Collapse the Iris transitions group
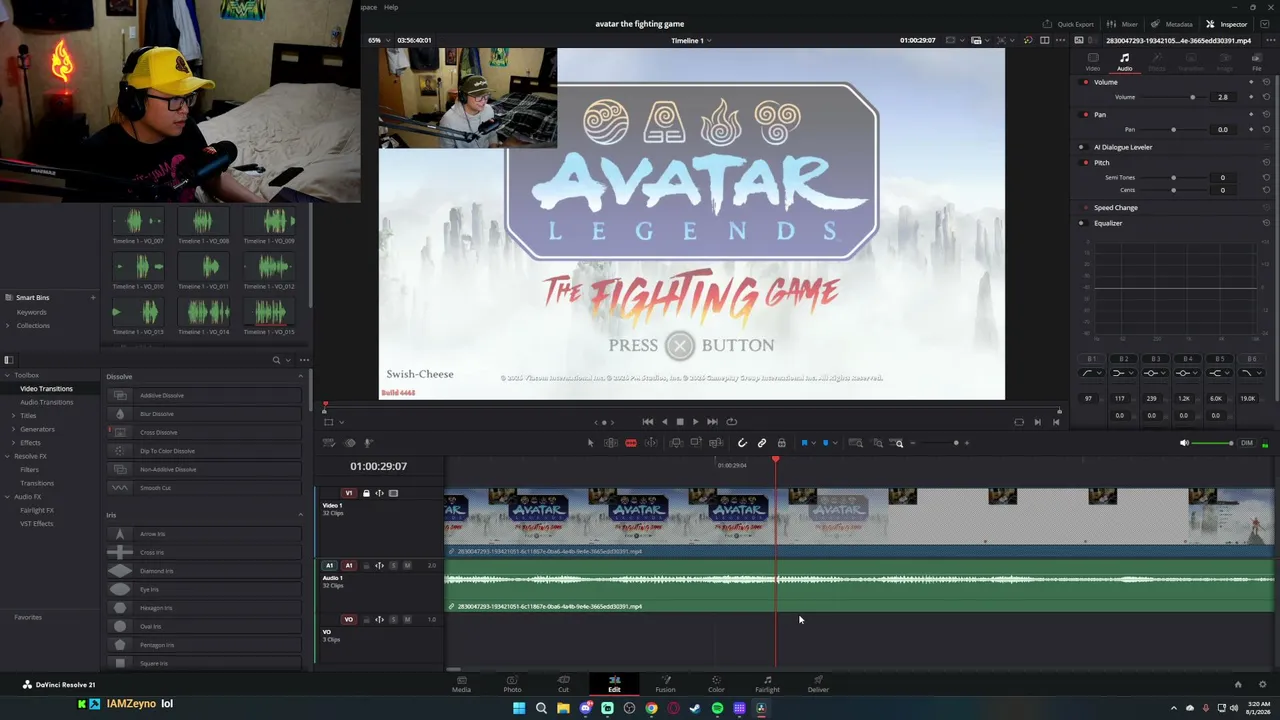This screenshot has width=1280, height=720. 301,515
